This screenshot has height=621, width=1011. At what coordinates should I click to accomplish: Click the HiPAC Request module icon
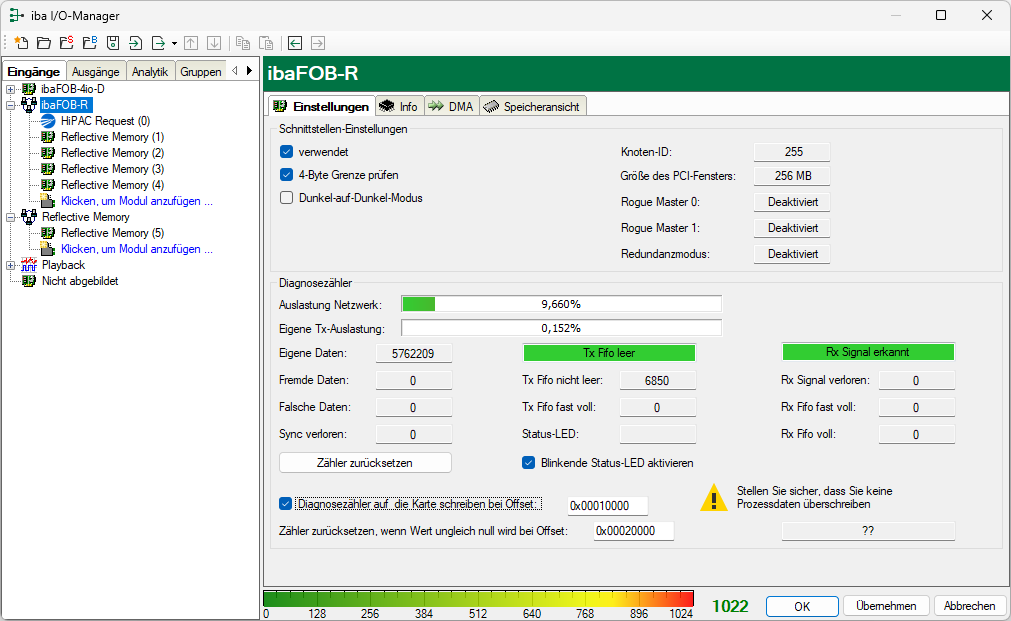48,121
